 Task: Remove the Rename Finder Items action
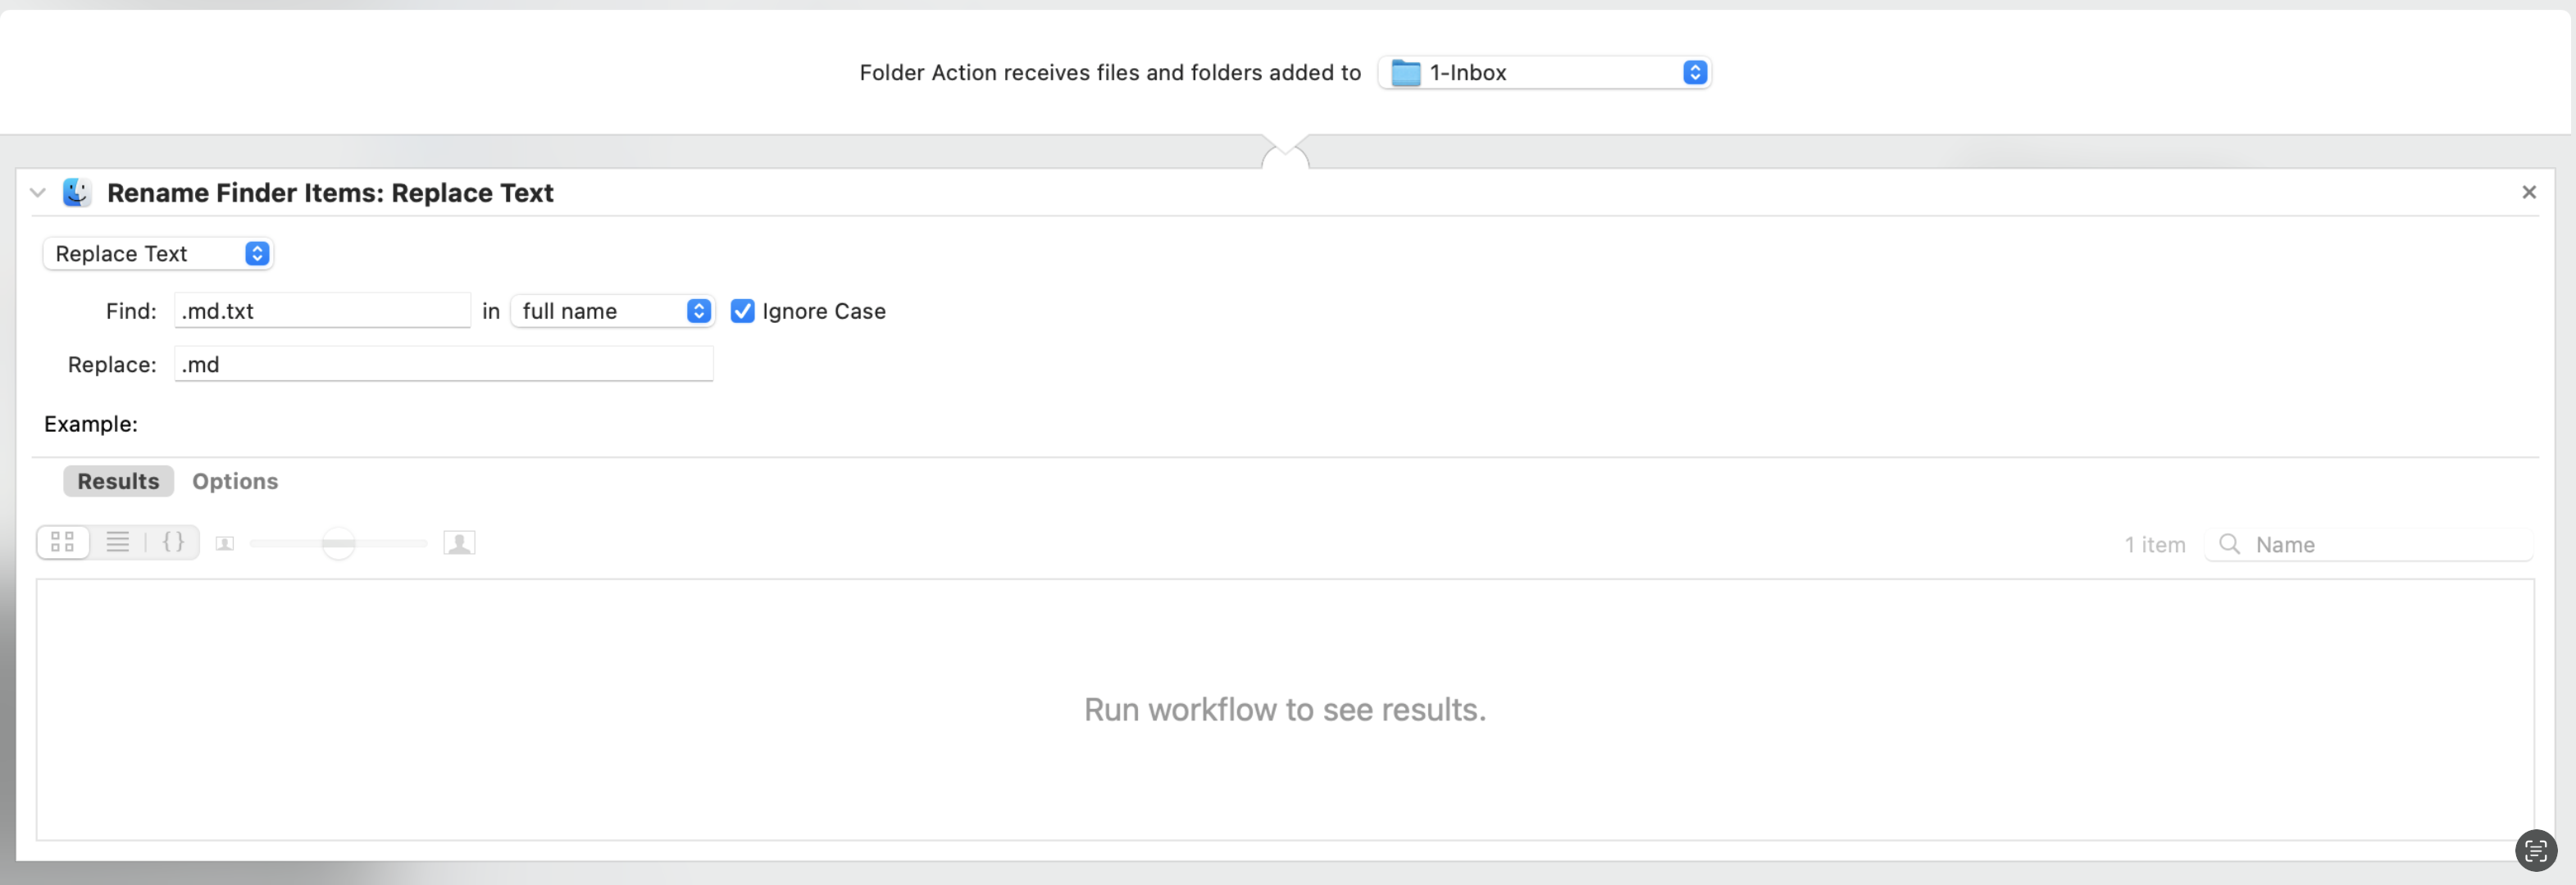[x=2528, y=192]
